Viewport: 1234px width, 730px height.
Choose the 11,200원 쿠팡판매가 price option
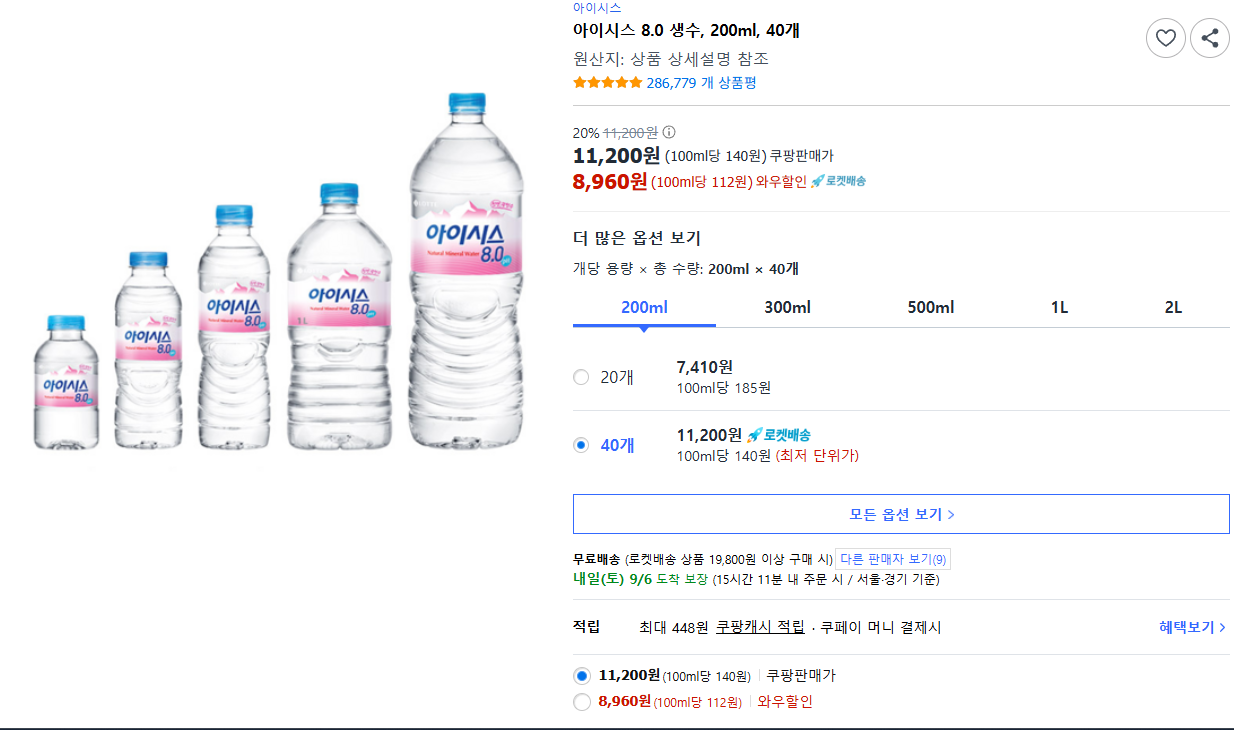click(582, 676)
